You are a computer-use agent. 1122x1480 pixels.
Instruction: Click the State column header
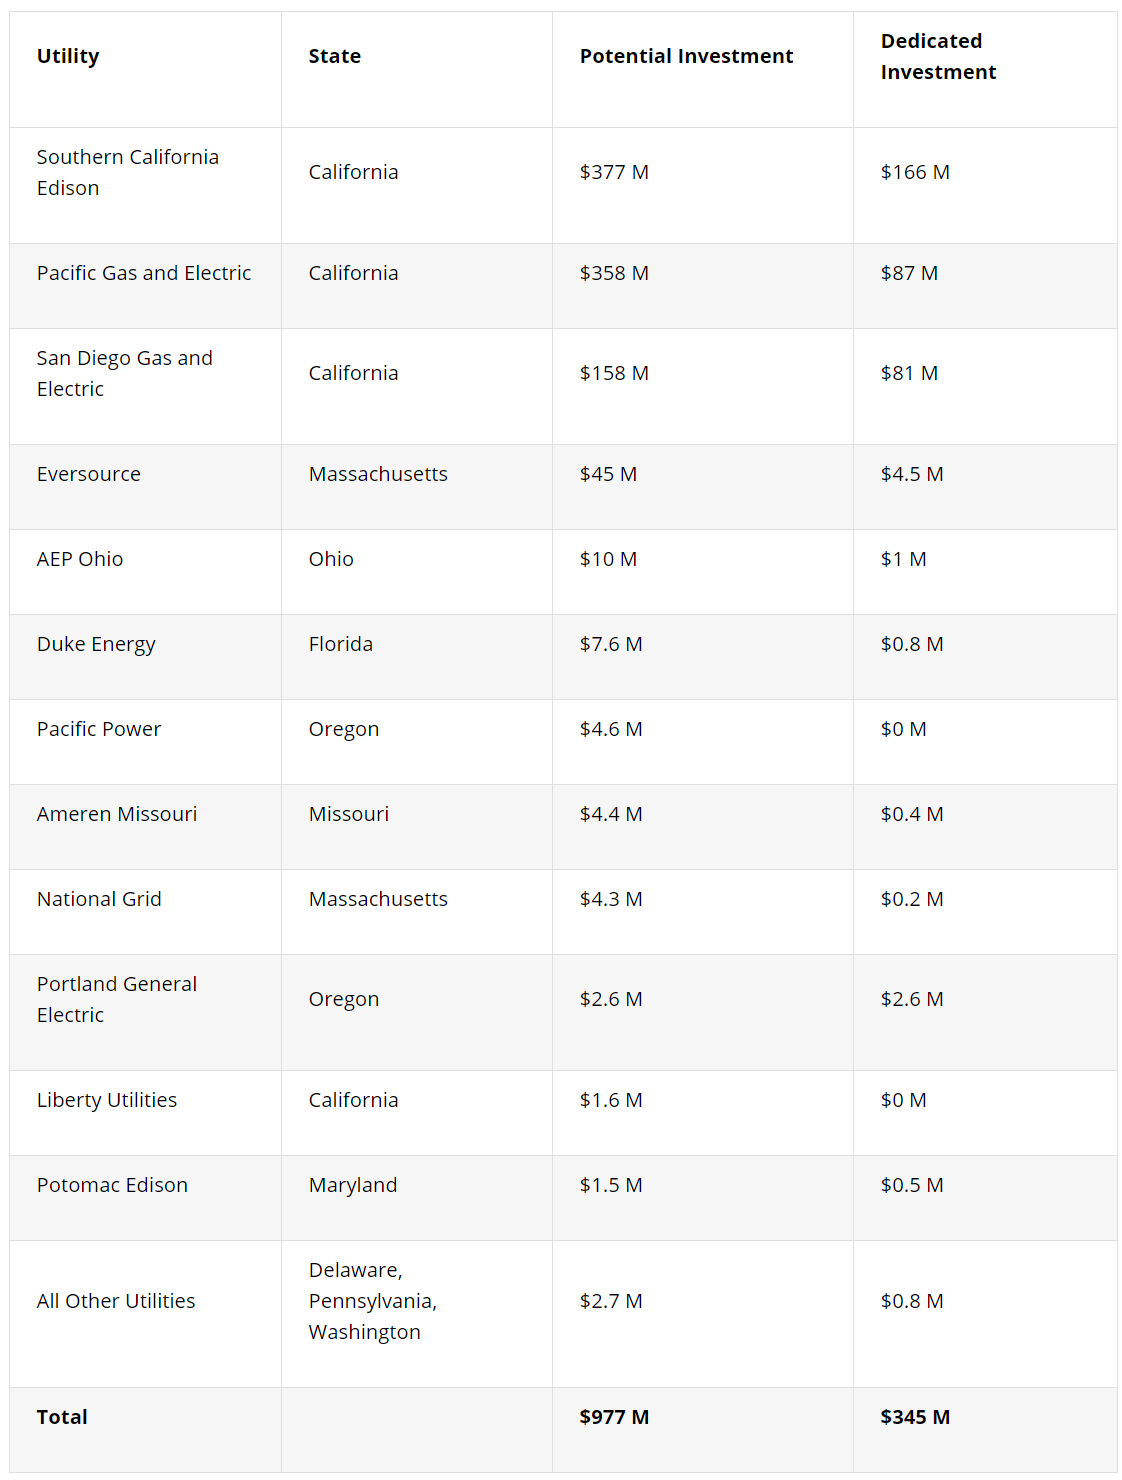tap(334, 57)
